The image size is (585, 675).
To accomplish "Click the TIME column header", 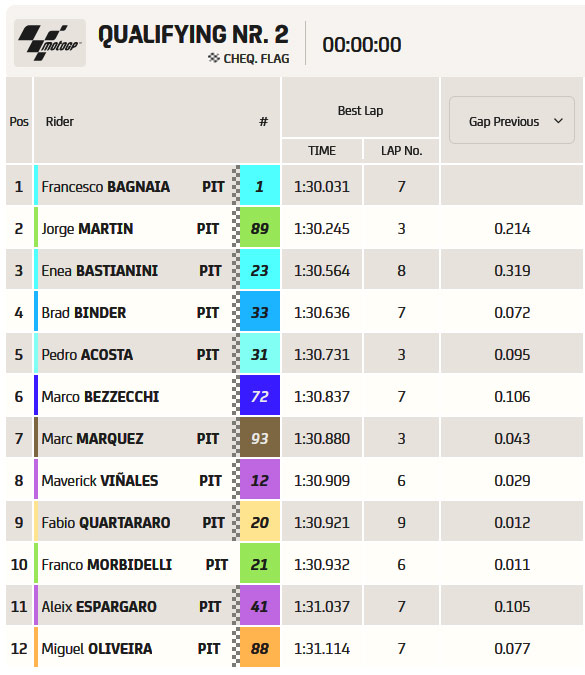I will pos(322,151).
